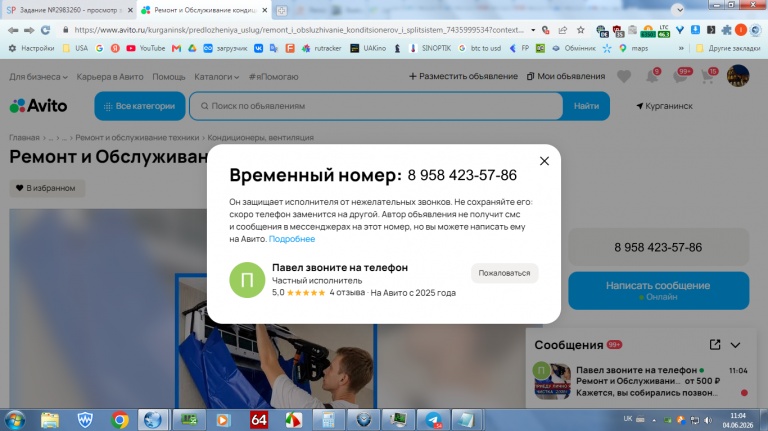Collapse the Сообщения panel chevron
Viewport: 768px width, 431px height.
[x=735, y=345]
